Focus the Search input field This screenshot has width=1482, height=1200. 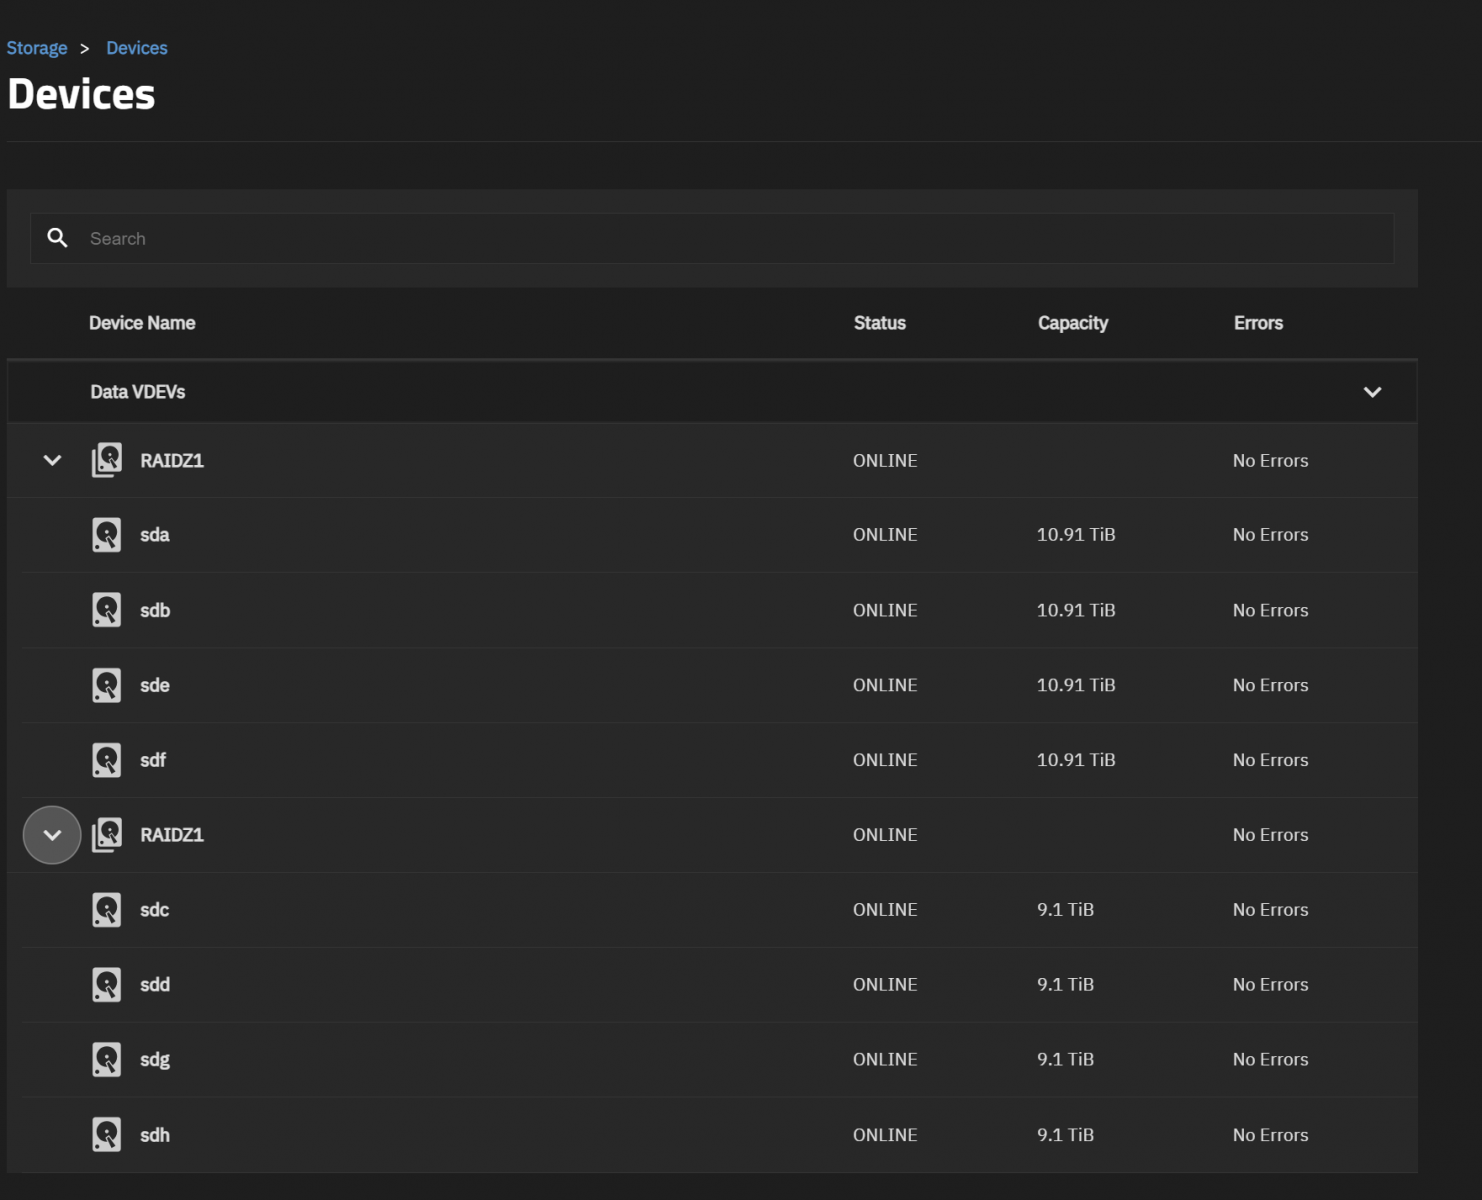coord(712,238)
